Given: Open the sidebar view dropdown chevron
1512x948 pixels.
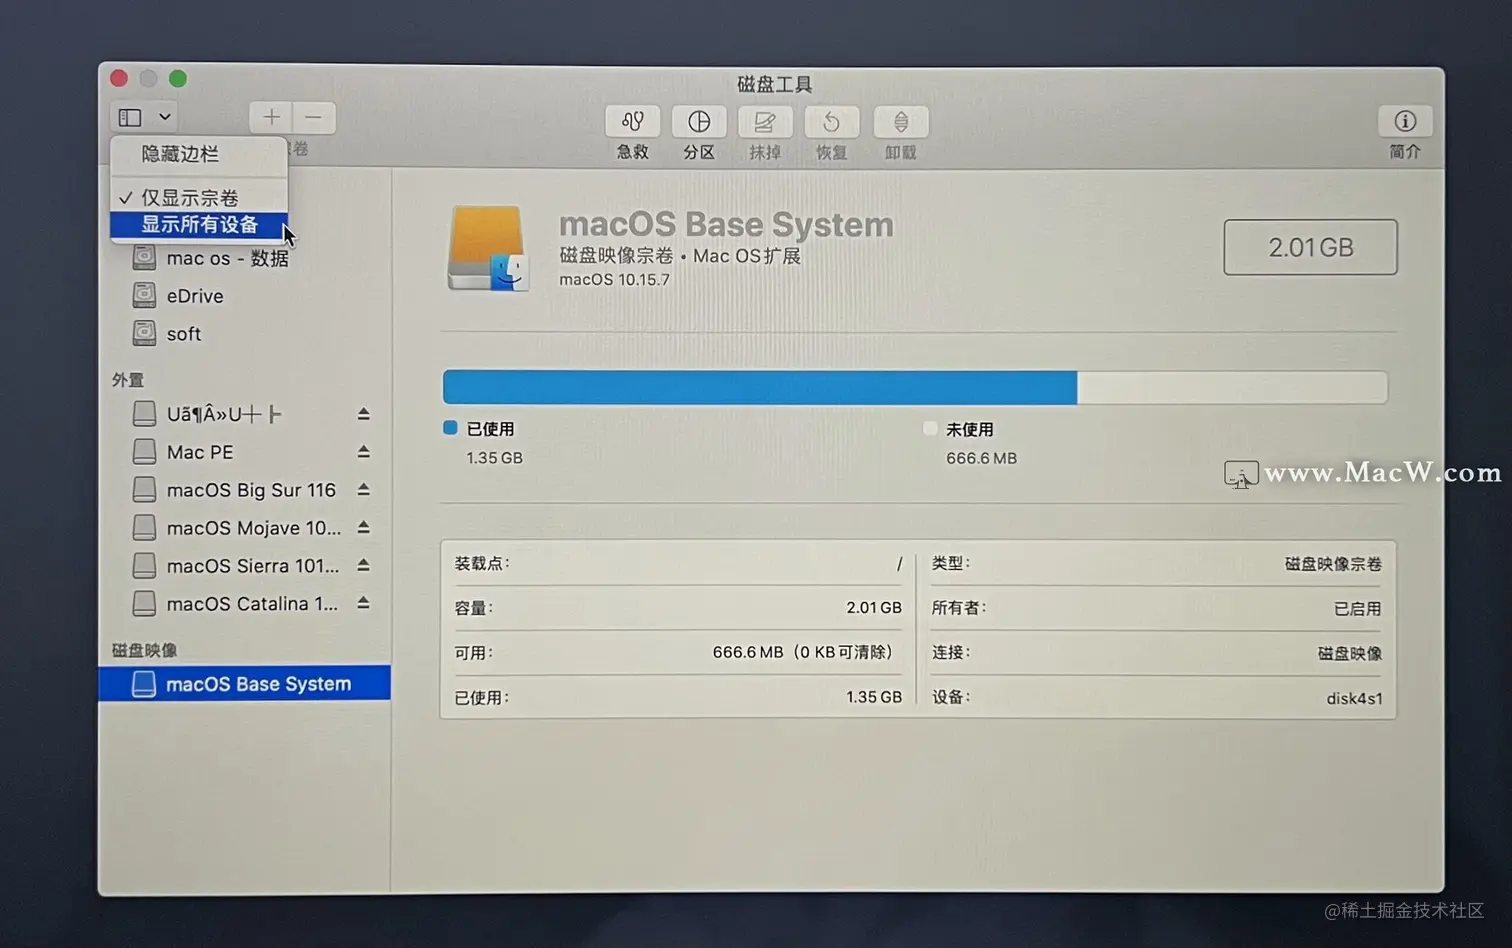Looking at the screenshot, I should [x=165, y=117].
